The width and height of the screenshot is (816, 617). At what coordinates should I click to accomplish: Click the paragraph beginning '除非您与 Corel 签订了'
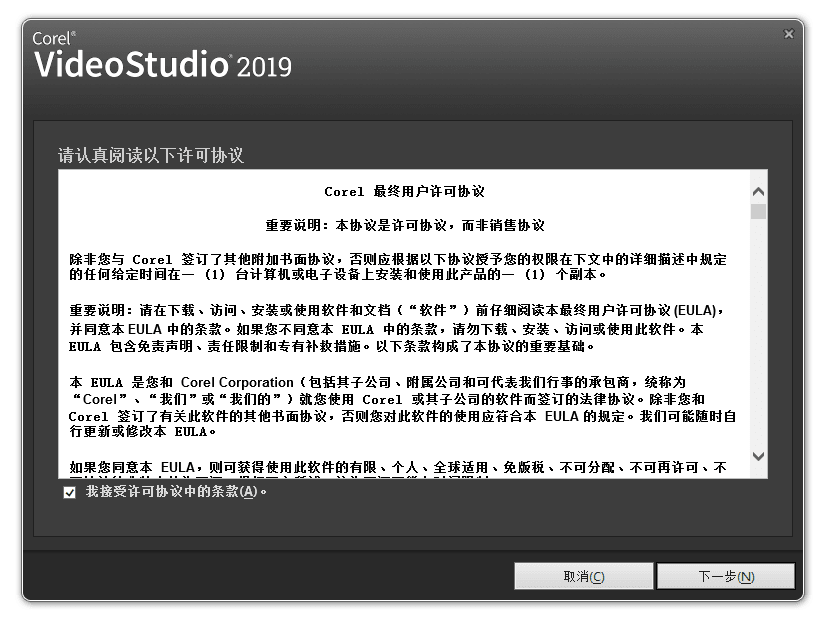(x=398, y=266)
